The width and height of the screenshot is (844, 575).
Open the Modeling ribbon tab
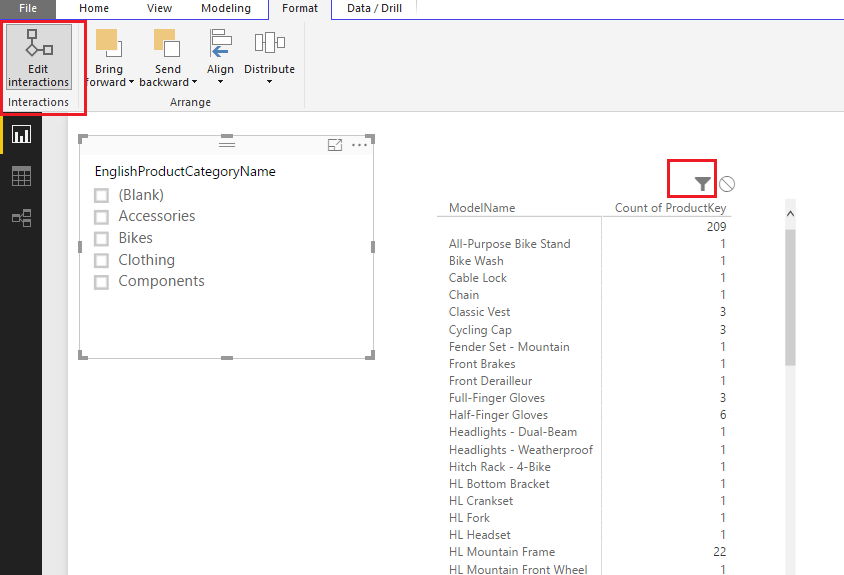click(226, 9)
